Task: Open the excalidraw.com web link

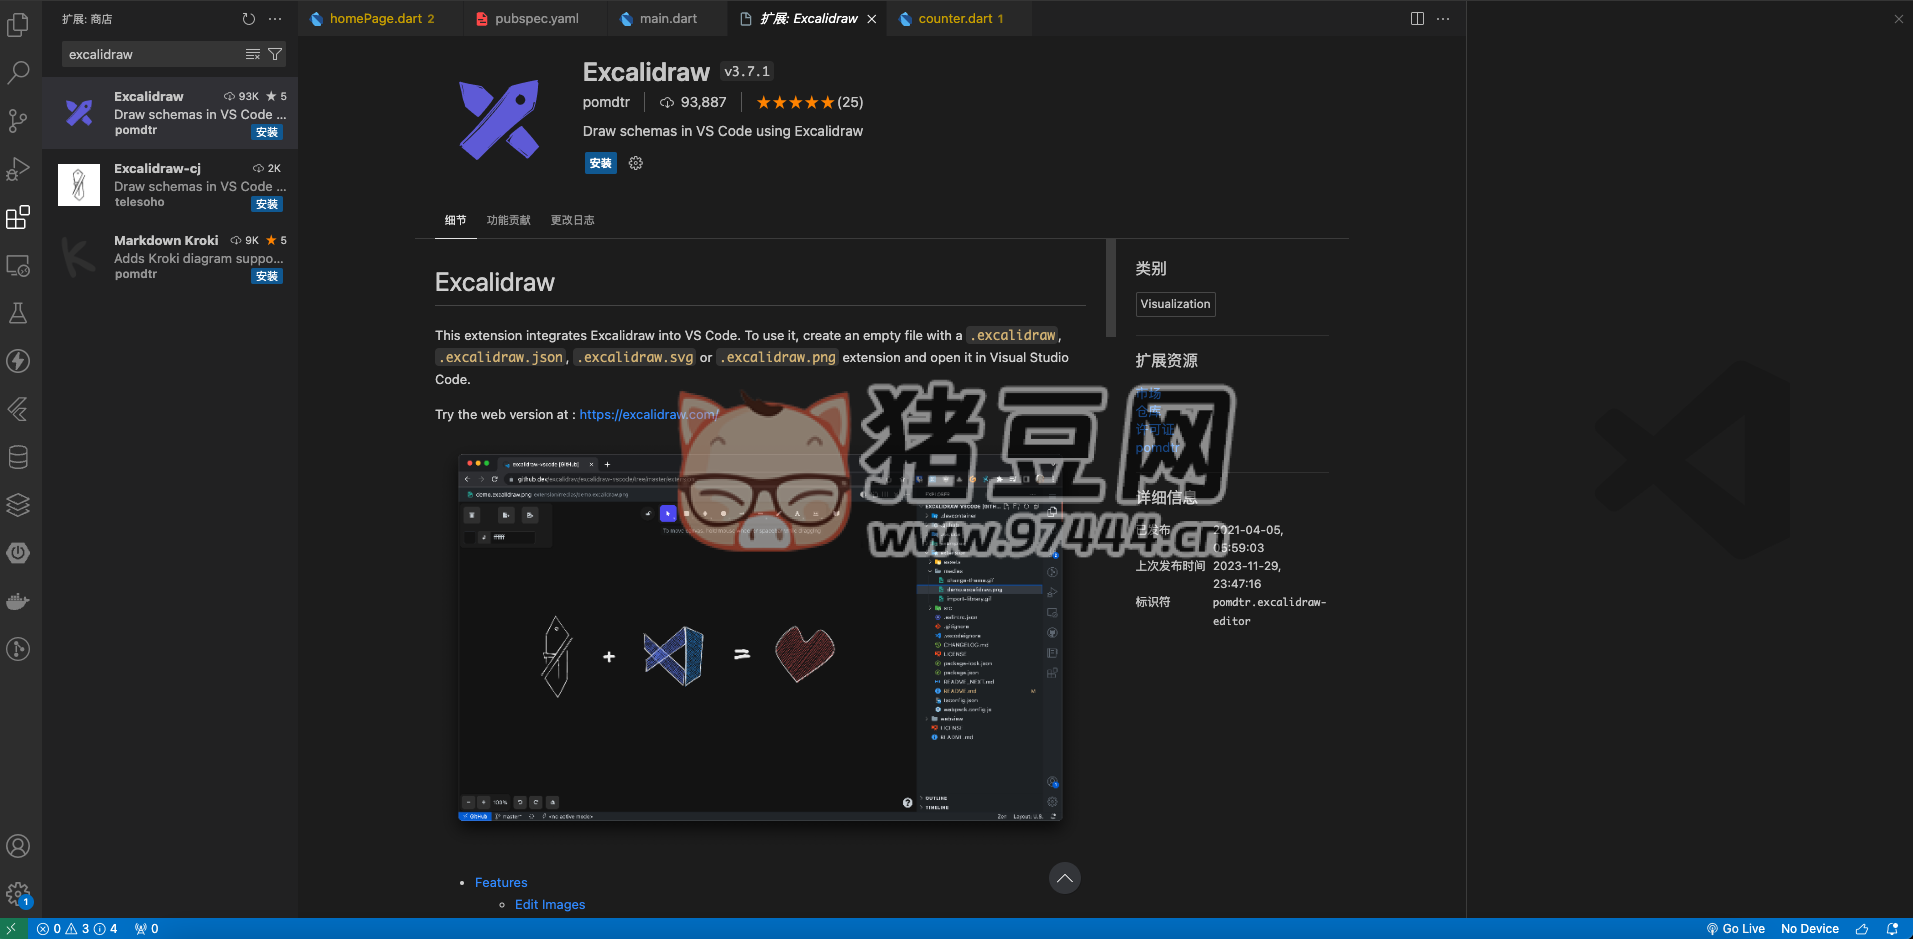Action: click(649, 414)
